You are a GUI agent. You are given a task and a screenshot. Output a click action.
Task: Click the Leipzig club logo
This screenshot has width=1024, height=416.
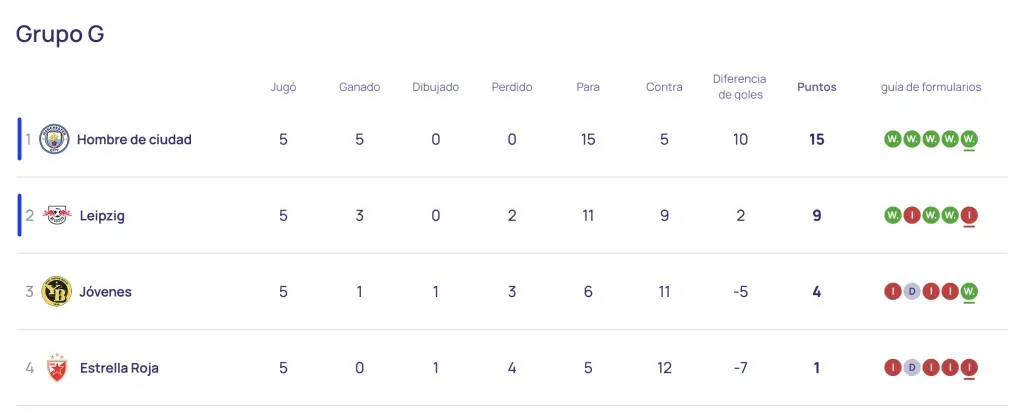56,215
